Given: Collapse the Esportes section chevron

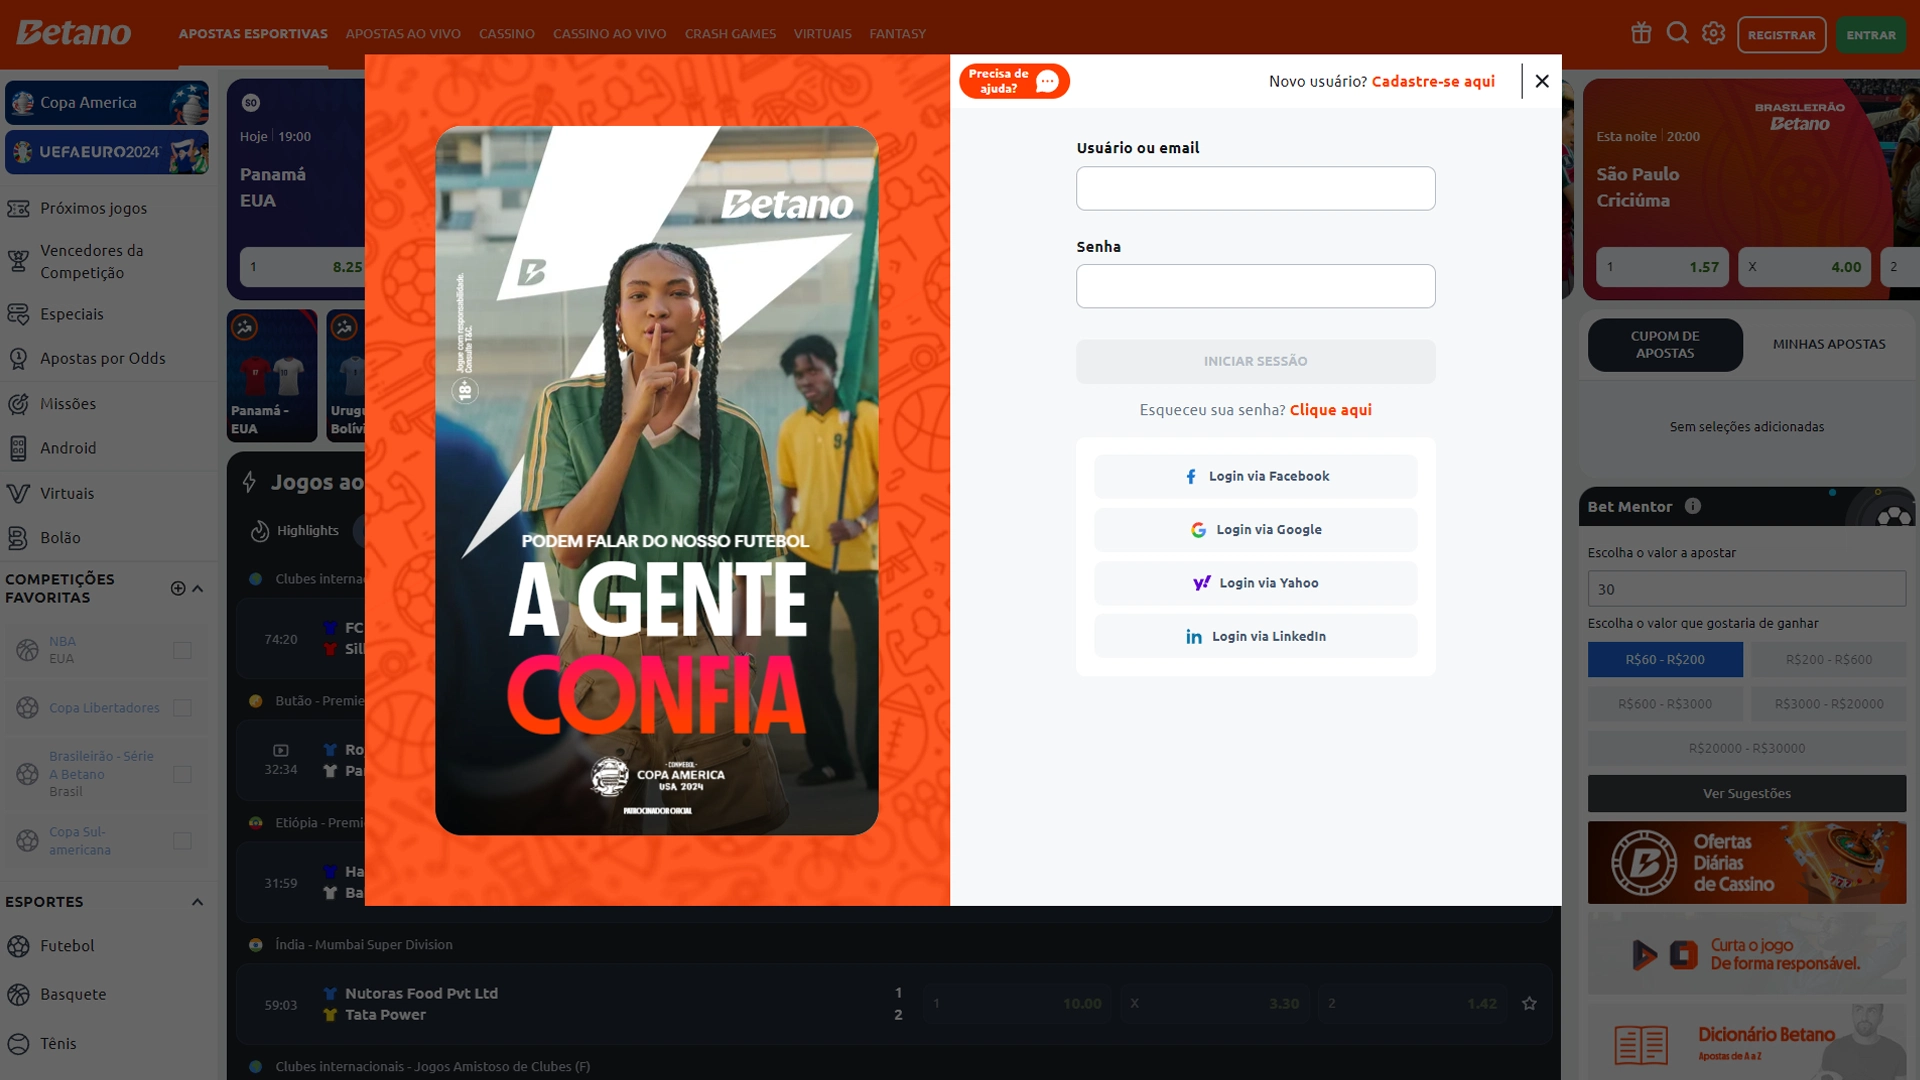Looking at the screenshot, I should (x=198, y=902).
